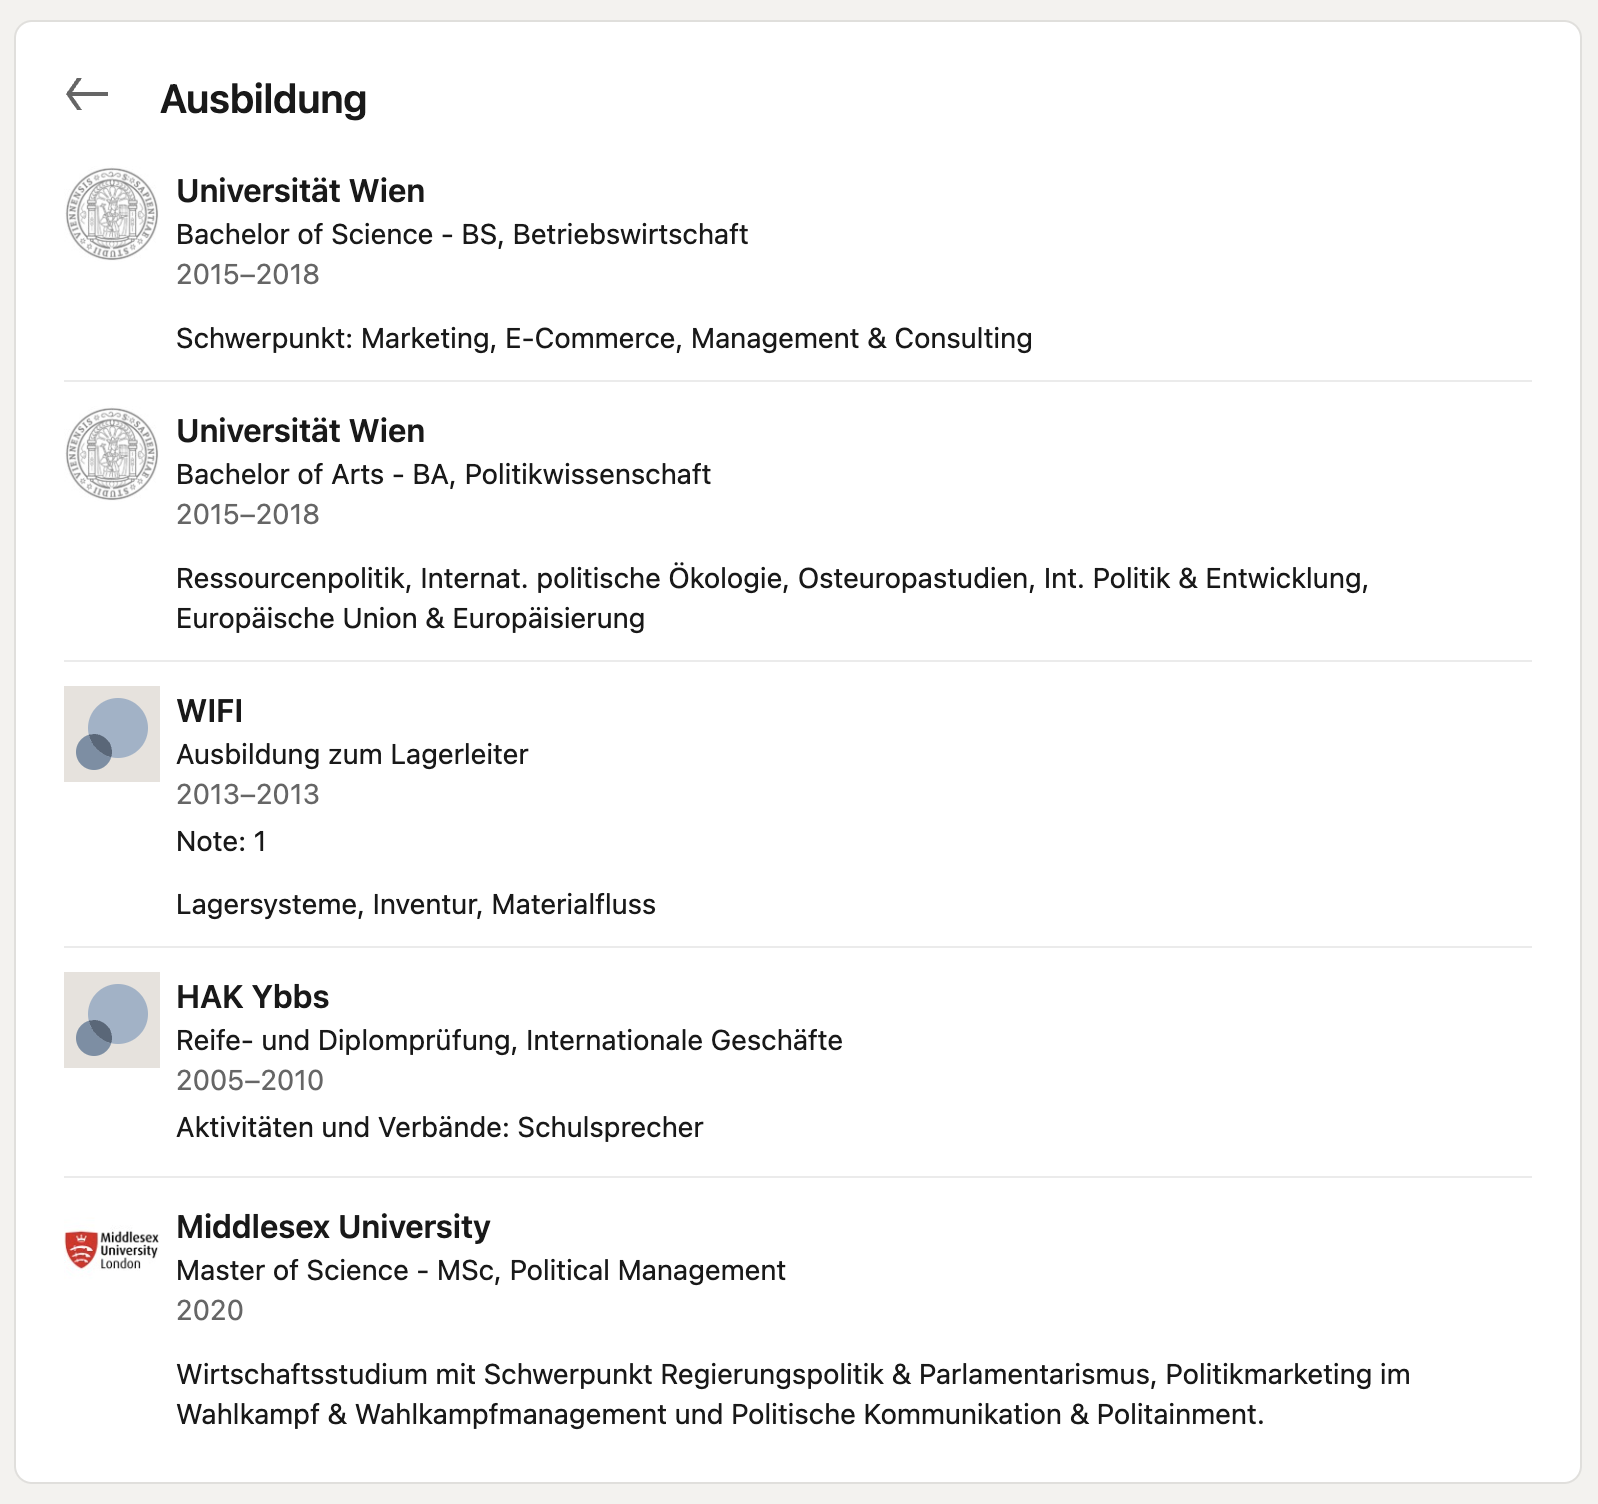Click Aktivitäten und Verbände: Schulsprecher line
This screenshot has width=1598, height=1504.
click(x=440, y=1127)
